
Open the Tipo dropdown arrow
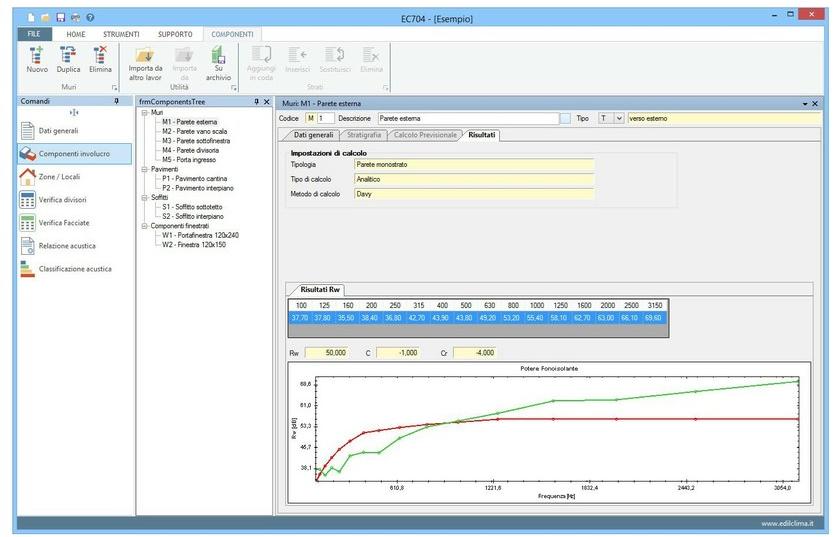coord(619,118)
